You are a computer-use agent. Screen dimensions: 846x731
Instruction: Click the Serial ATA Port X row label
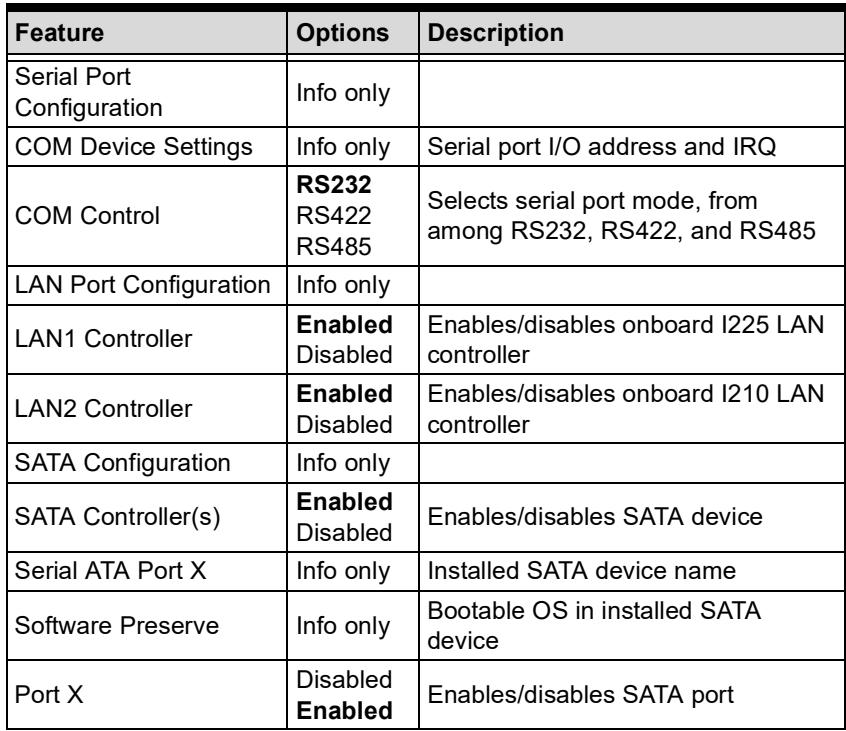point(111,570)
